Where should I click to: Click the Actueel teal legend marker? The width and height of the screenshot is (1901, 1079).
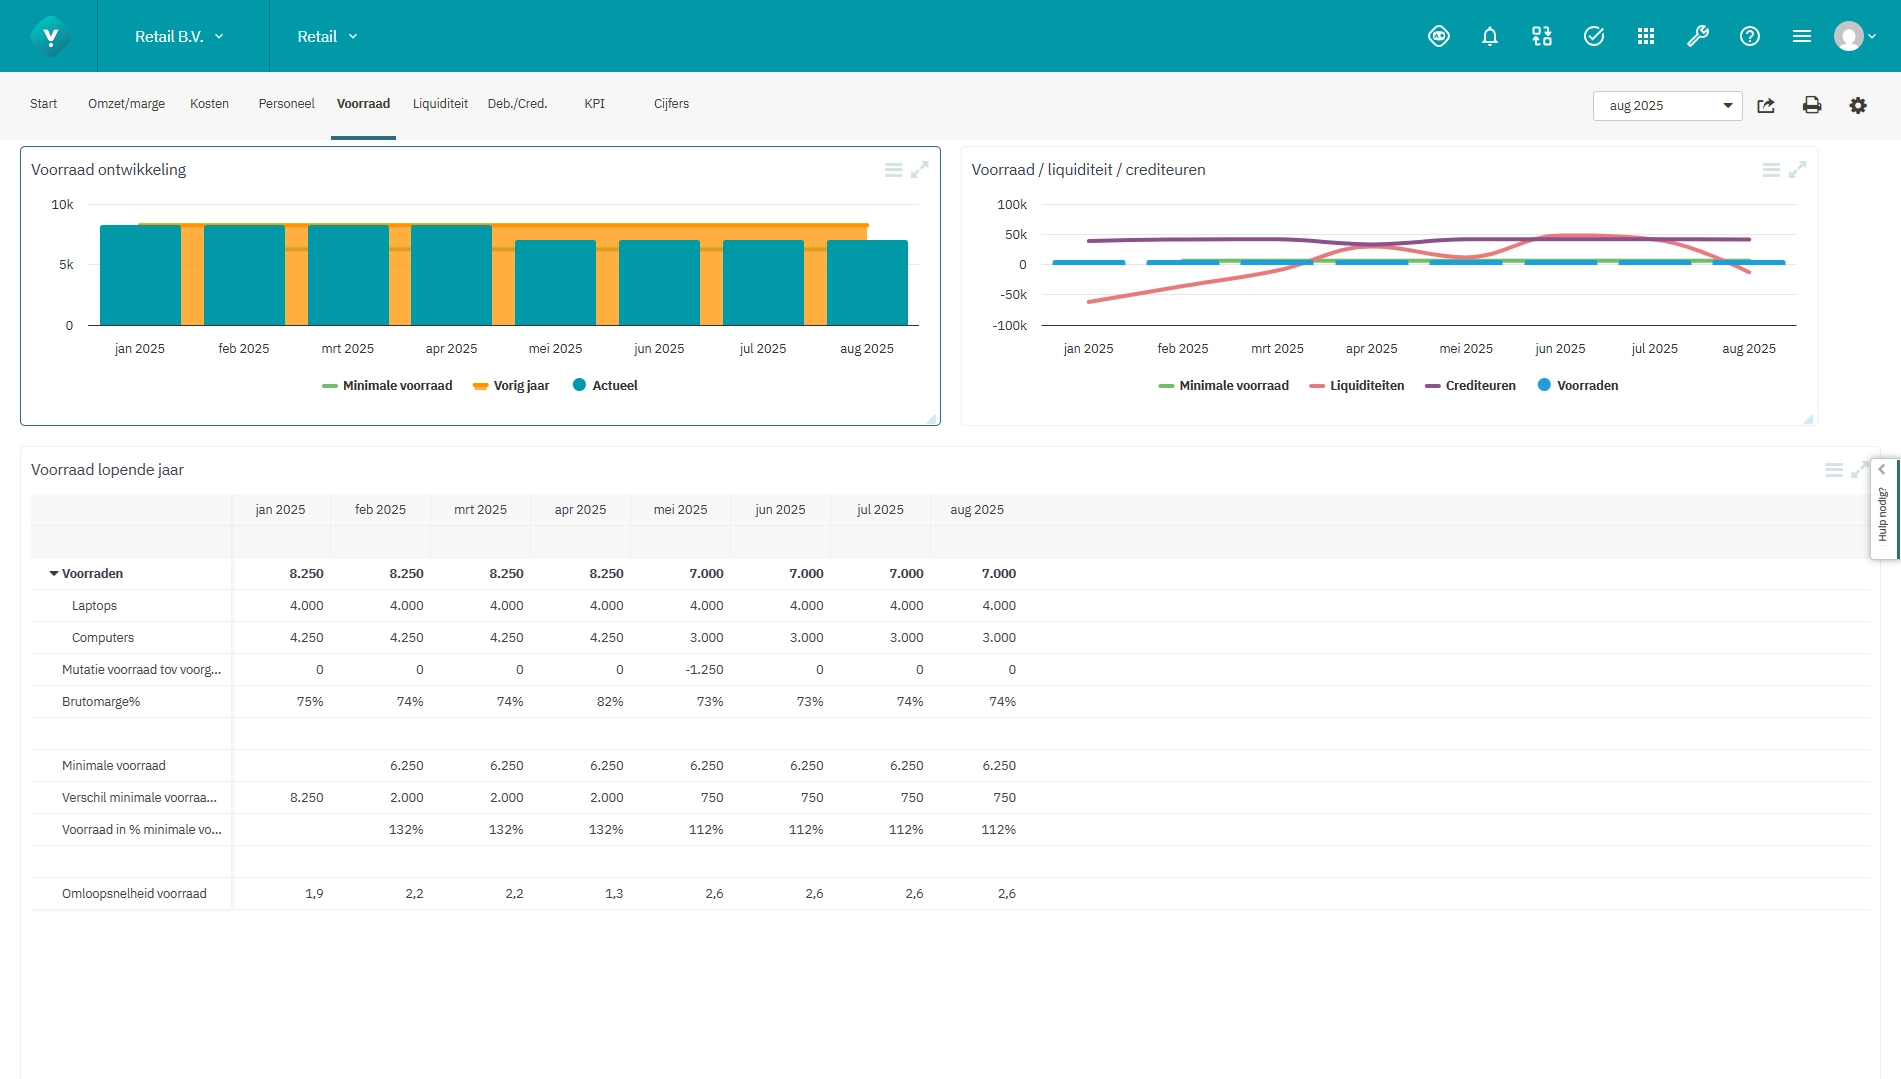pos(579,385)
